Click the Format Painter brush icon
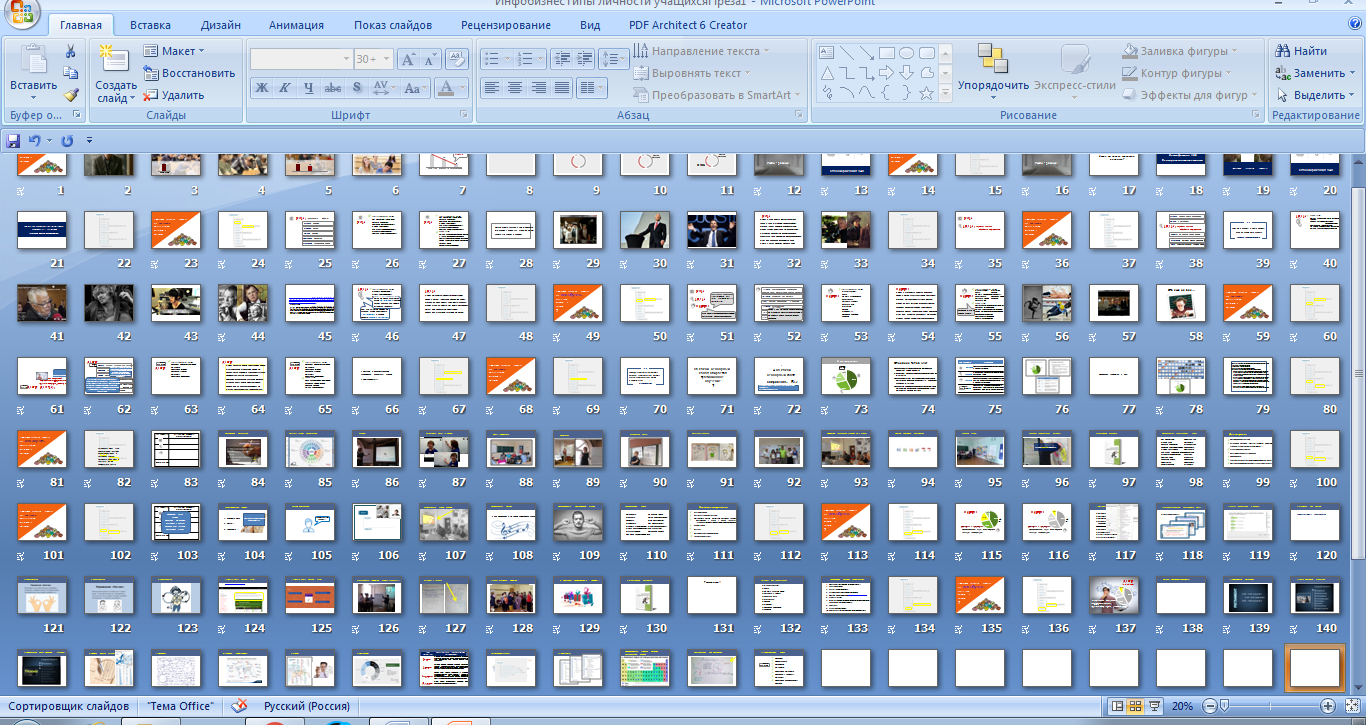The image size is (1366, 725). 71,95
